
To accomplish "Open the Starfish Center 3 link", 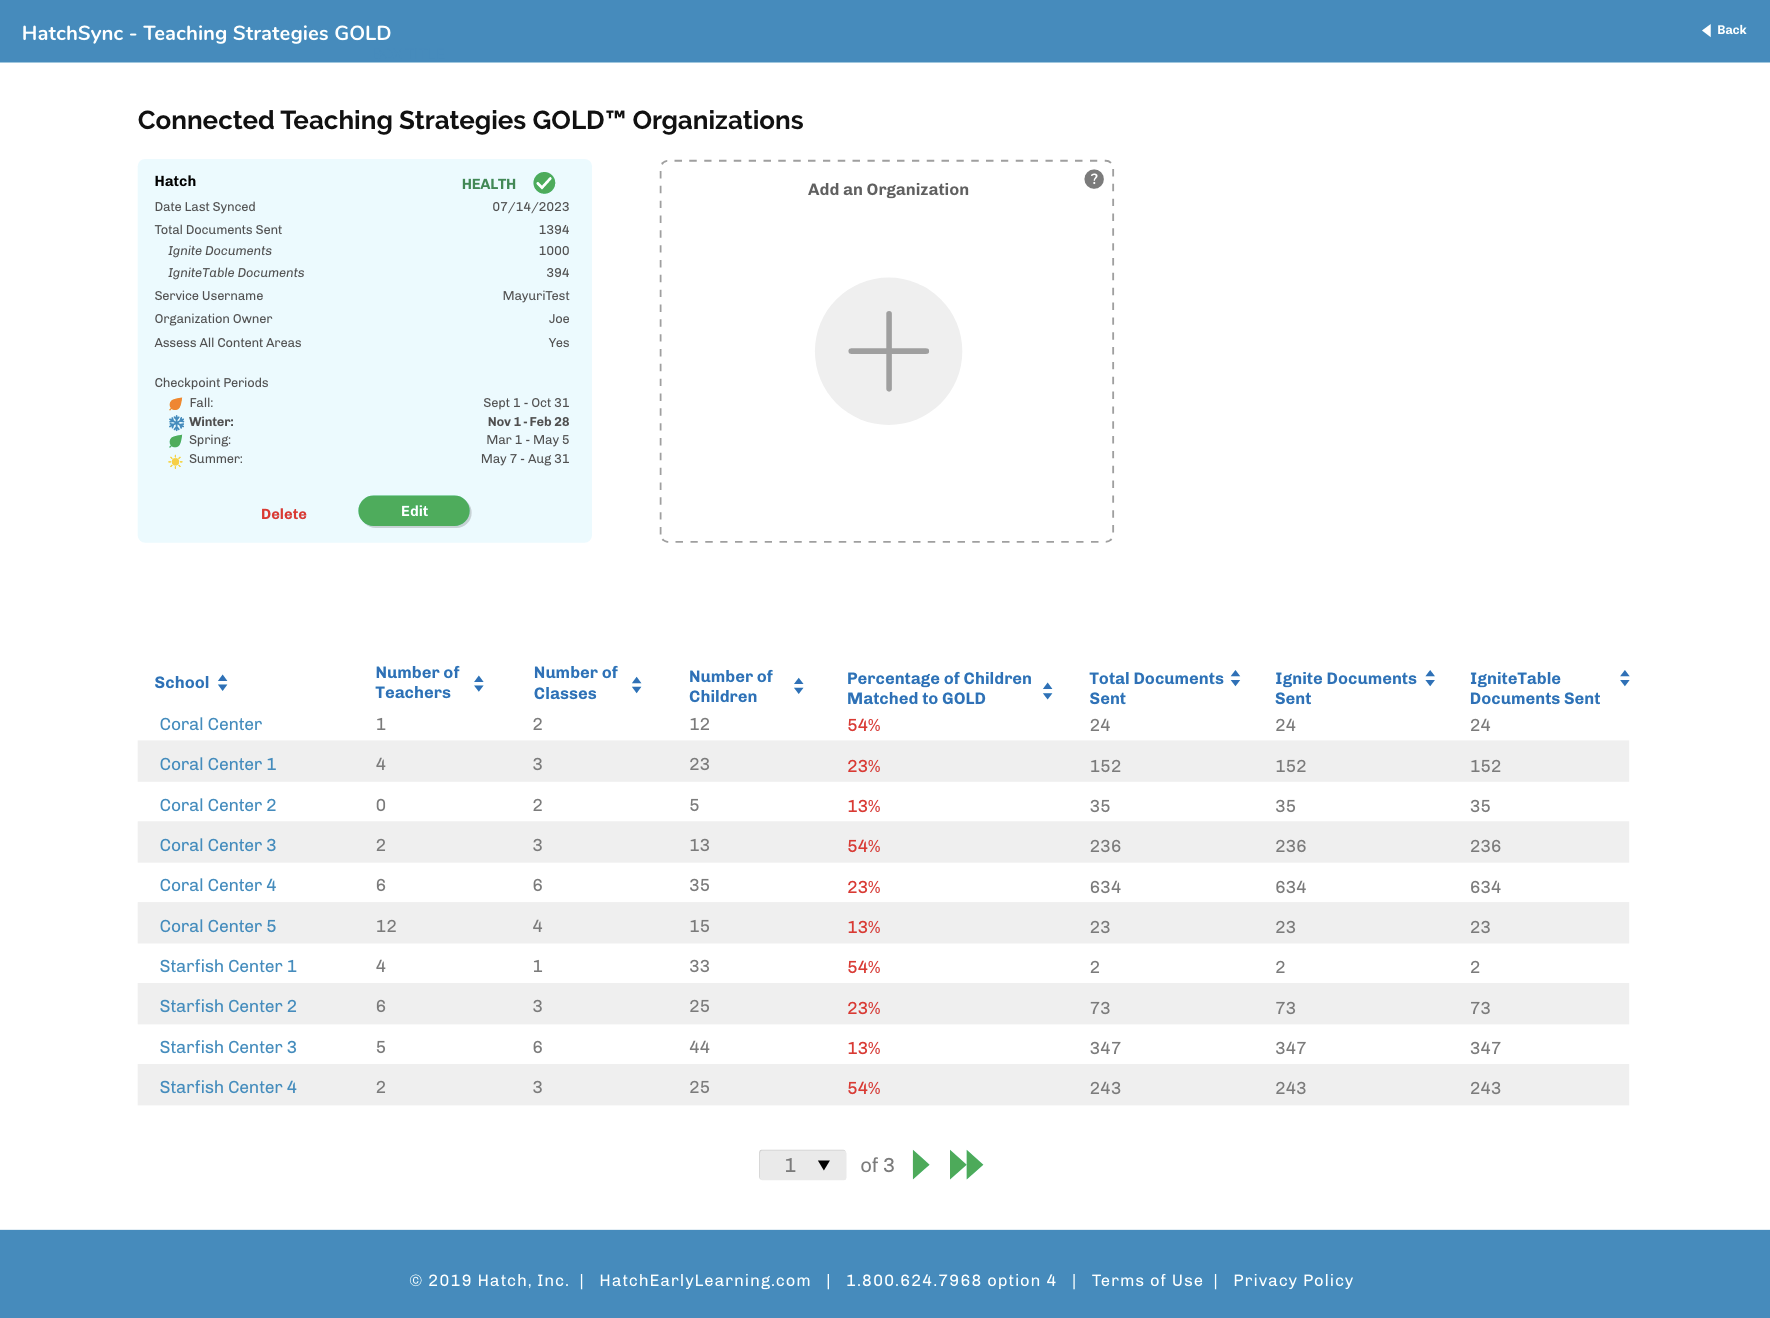I will pyautogui.click(x=228, y=1047).
